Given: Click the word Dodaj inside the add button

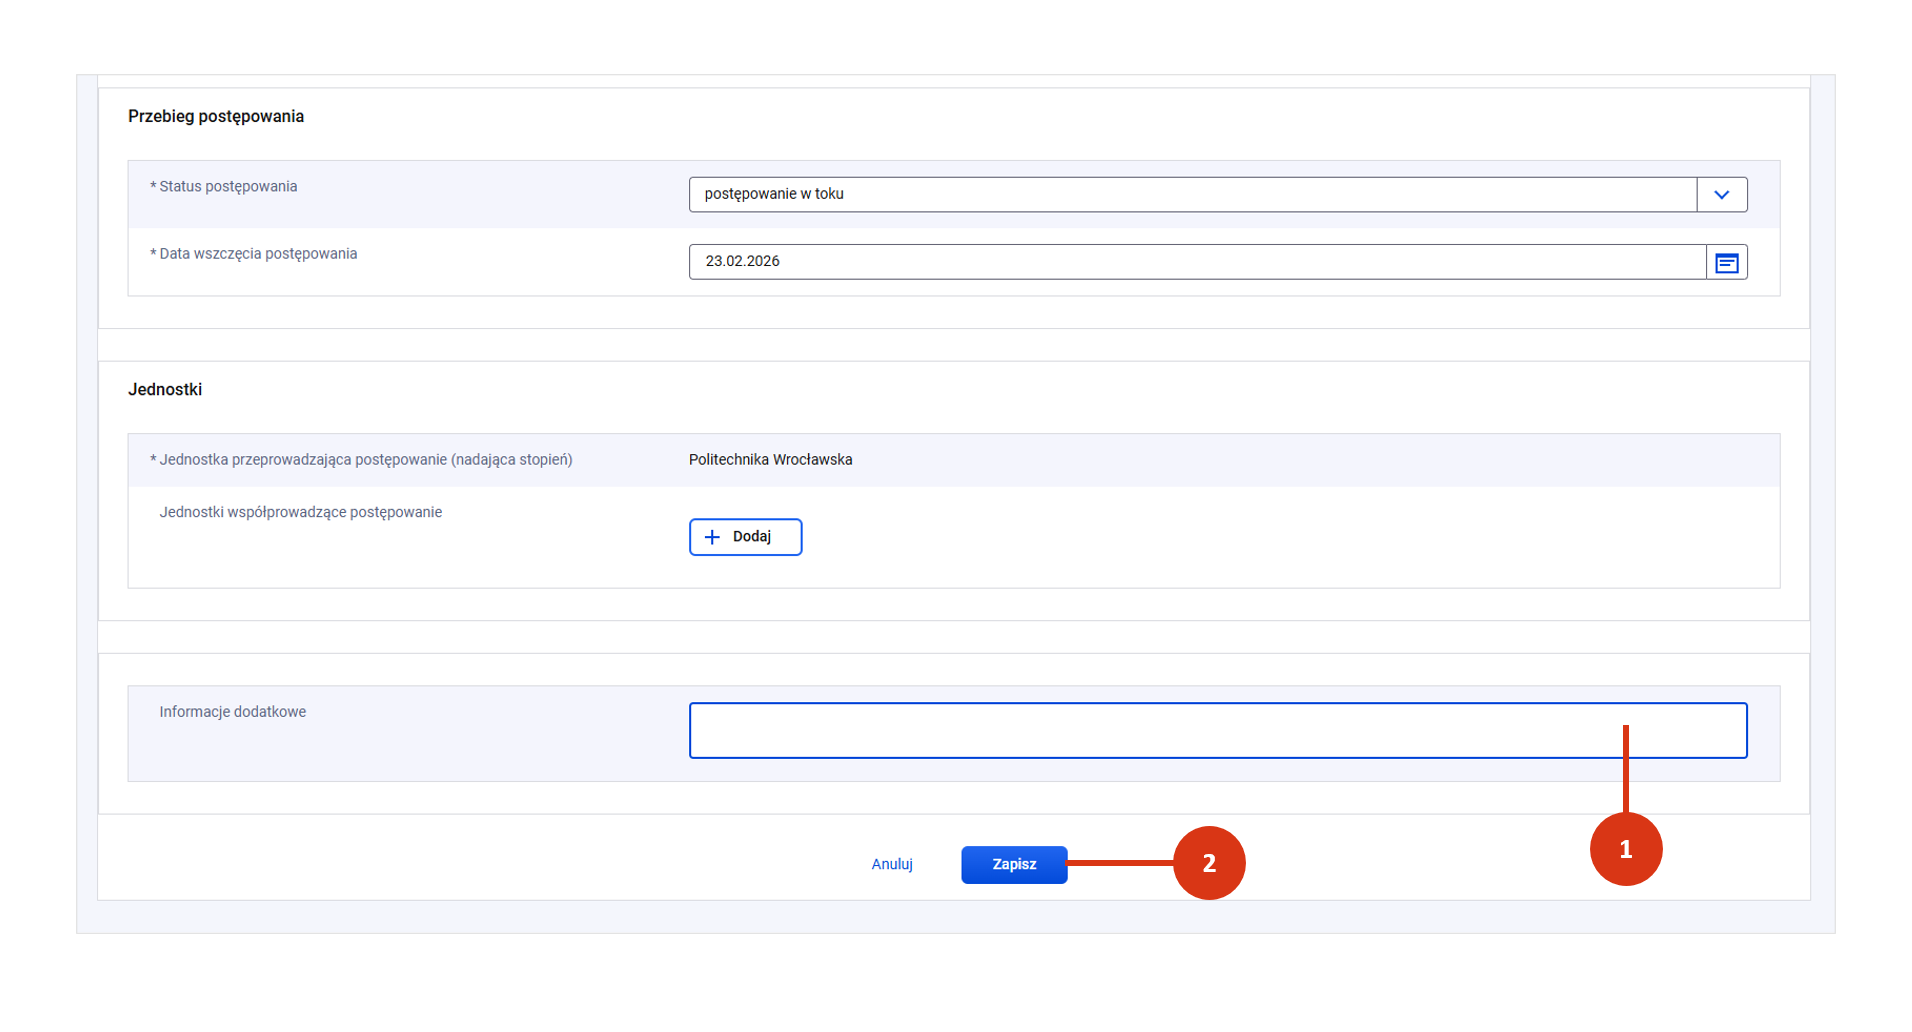Looking at the screenshot, I should tap(752, 537).
